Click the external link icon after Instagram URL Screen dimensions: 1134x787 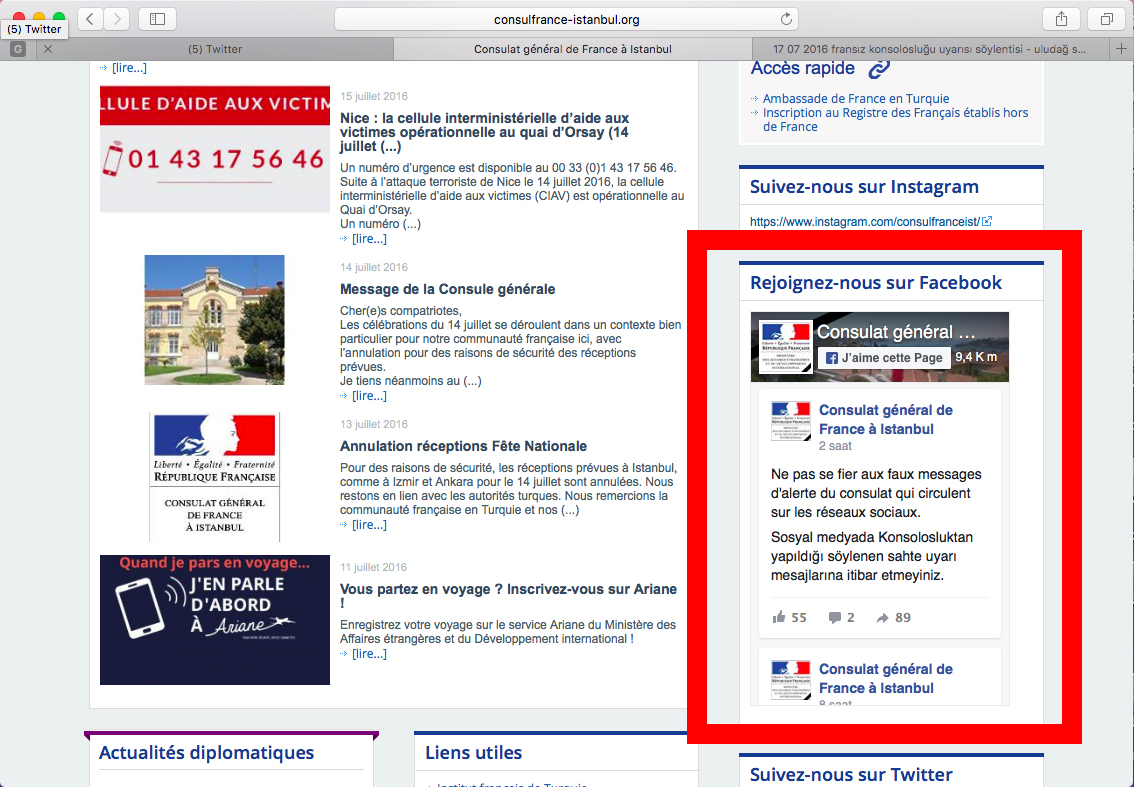987,221
